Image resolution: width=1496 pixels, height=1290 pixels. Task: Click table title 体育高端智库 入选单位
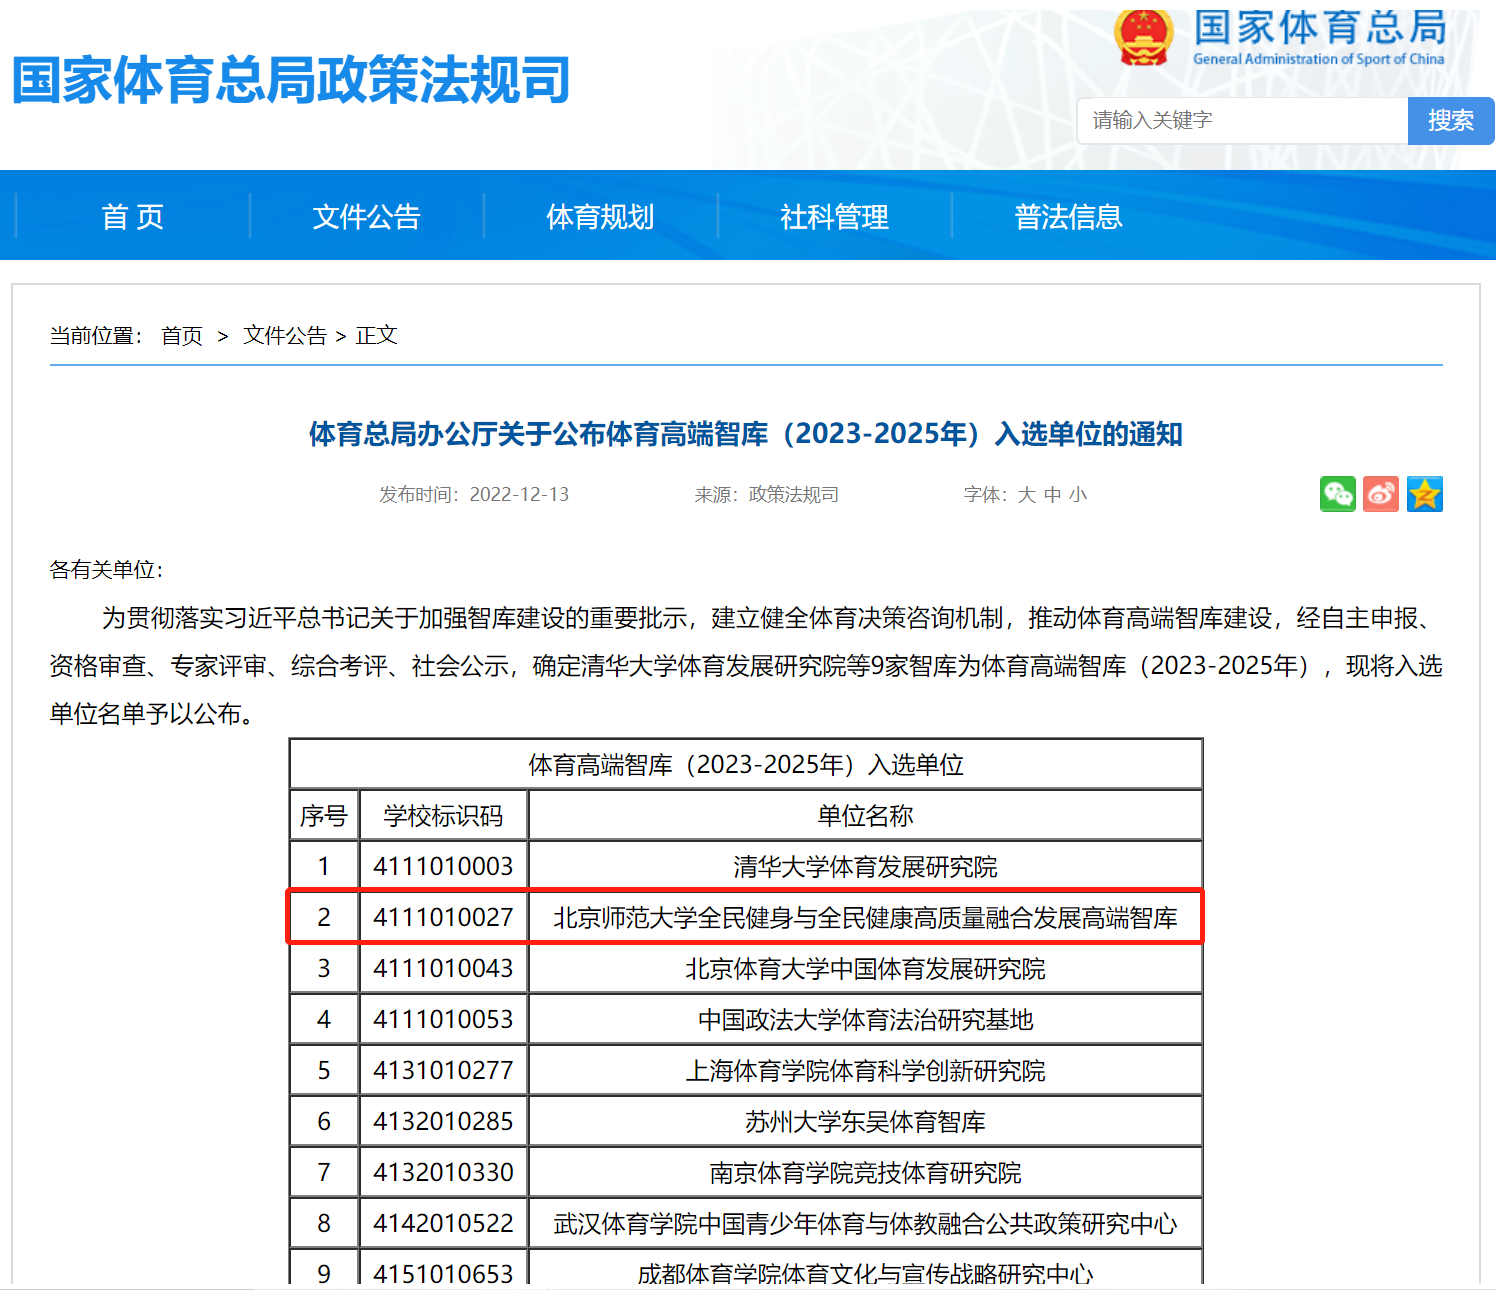pos(746,765)
